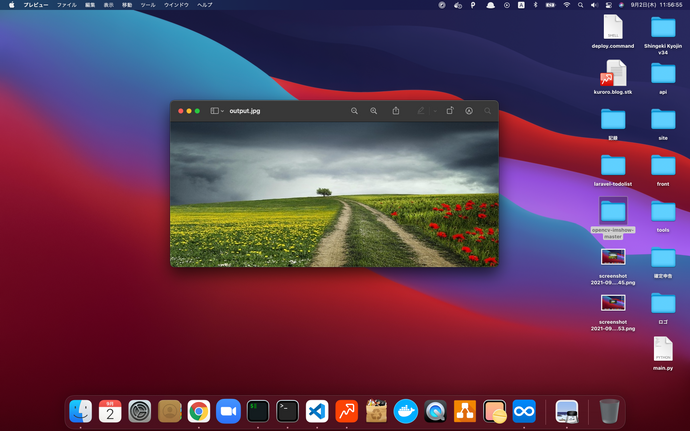Click the Share icon in Preview toolbar
This screenshot has height=431, width=690.
point(397,111)
